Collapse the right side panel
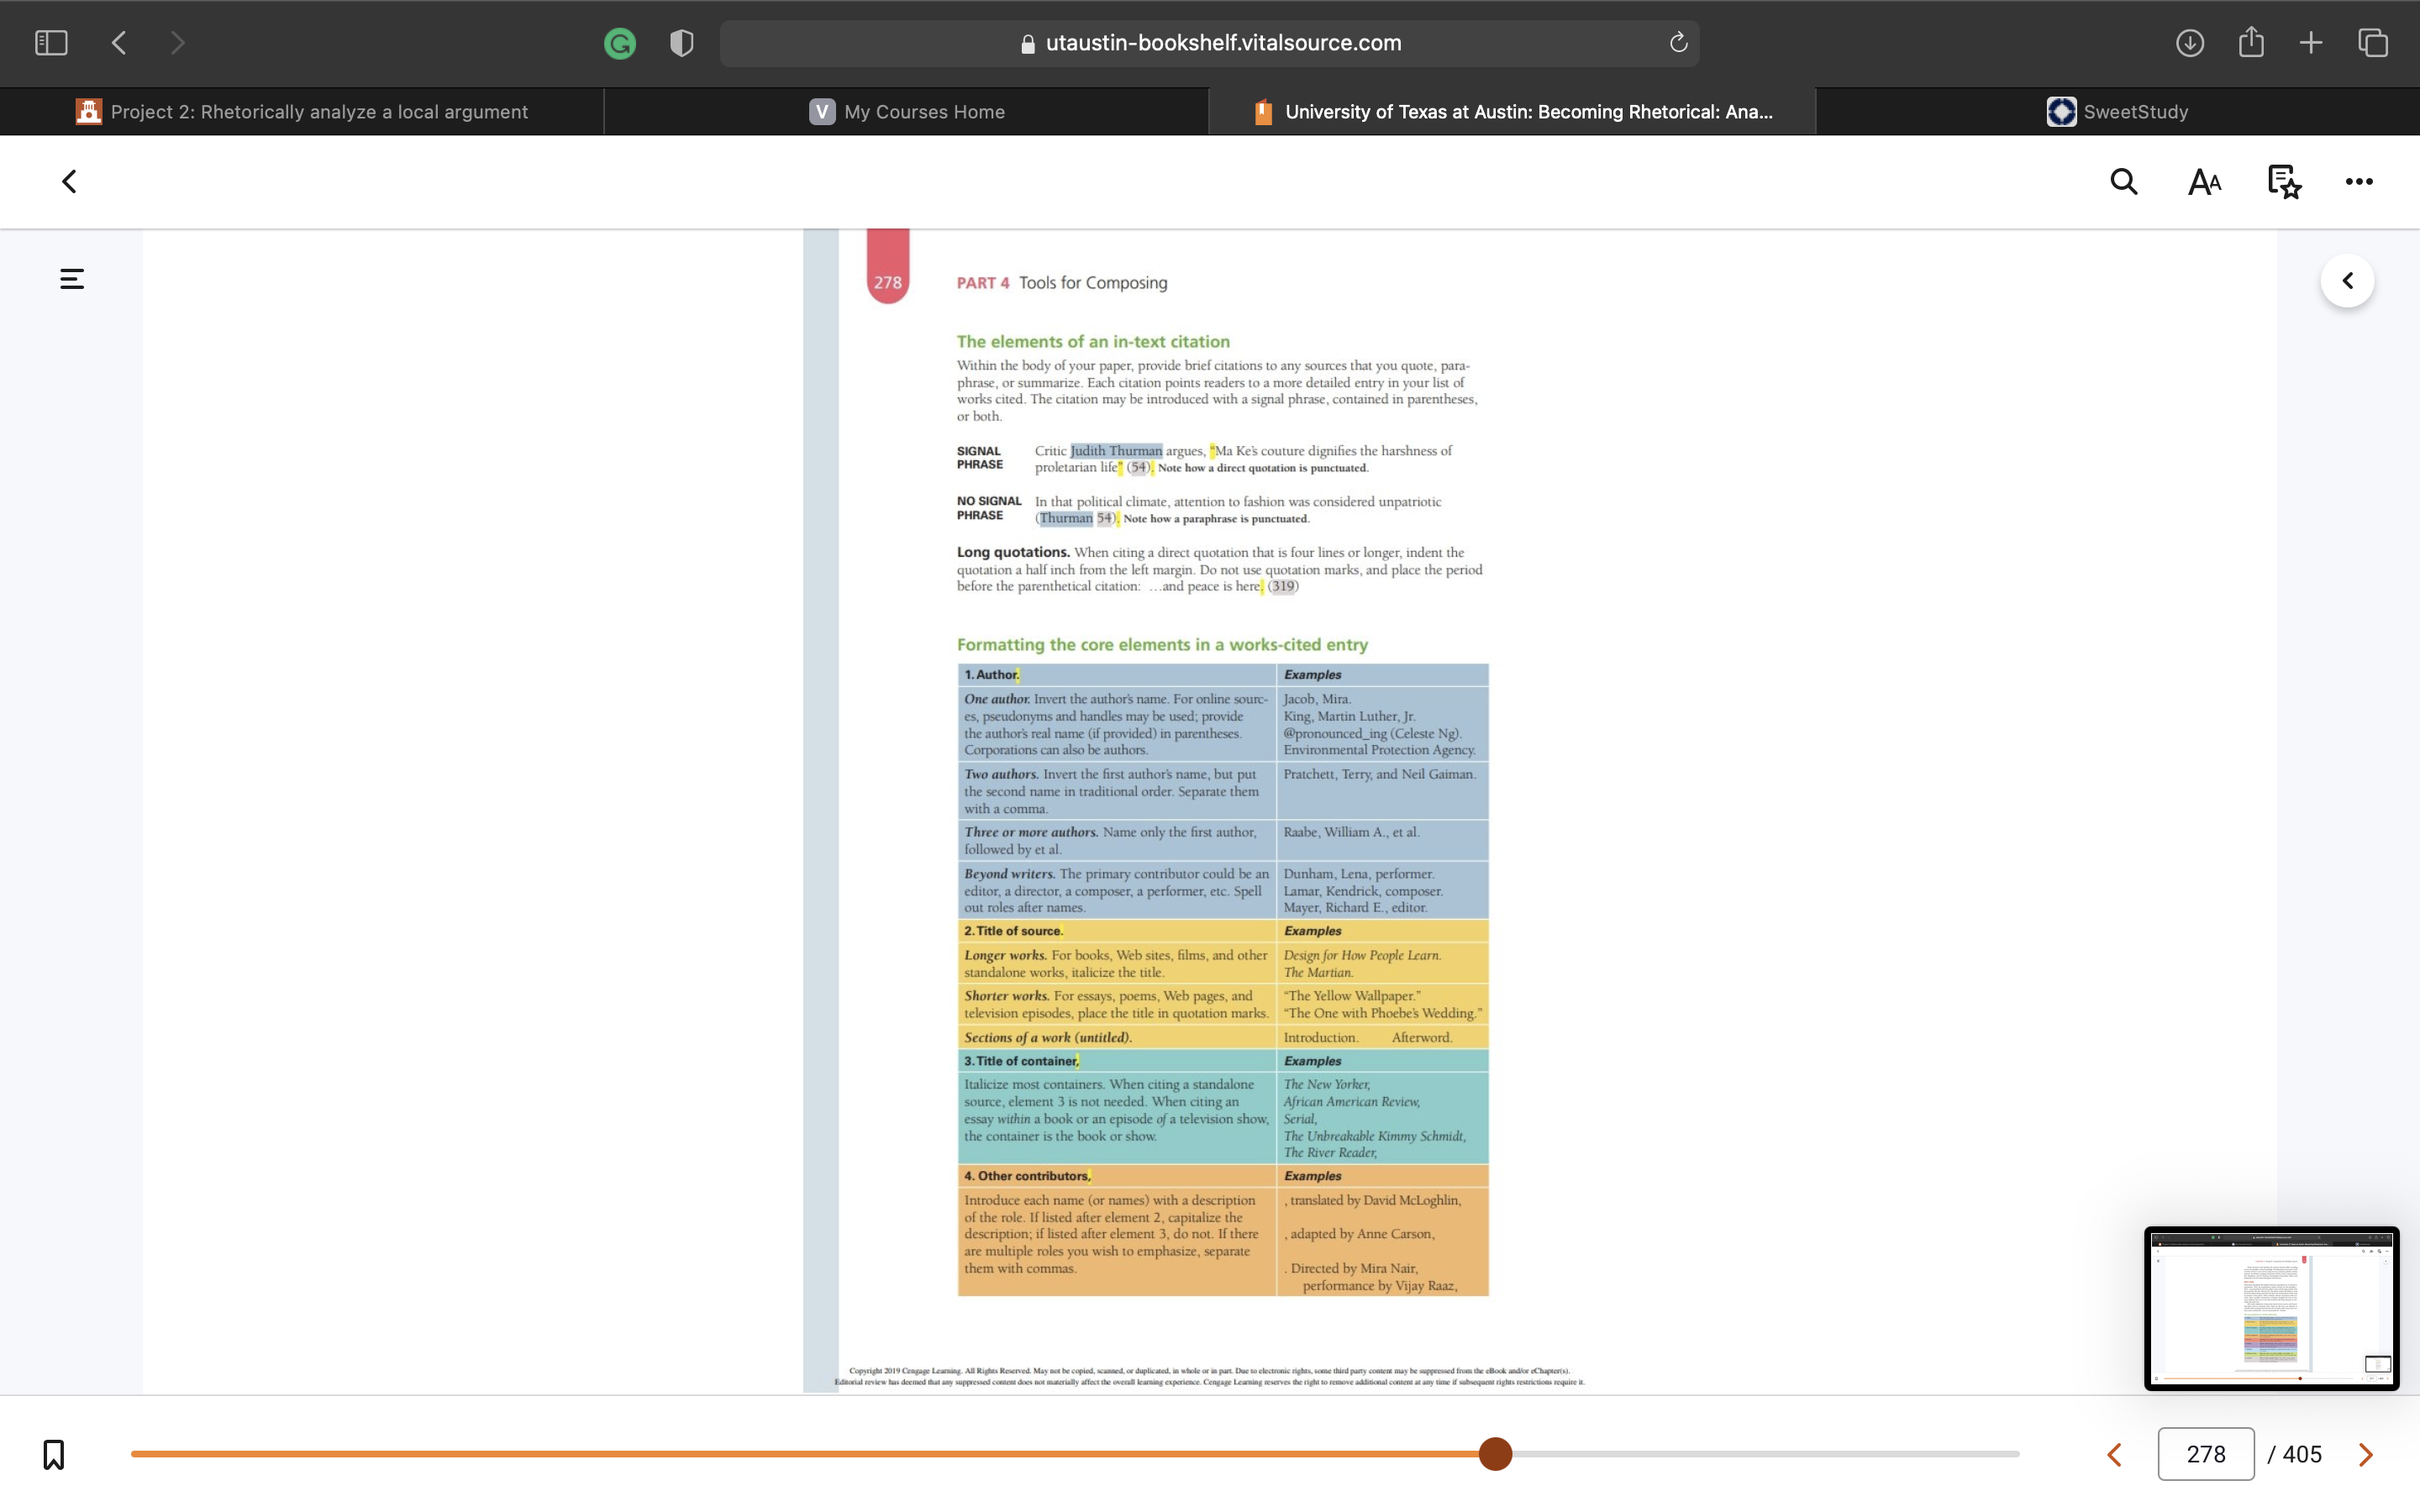Screen dimensions: 2420x1512 (2347, 281)
